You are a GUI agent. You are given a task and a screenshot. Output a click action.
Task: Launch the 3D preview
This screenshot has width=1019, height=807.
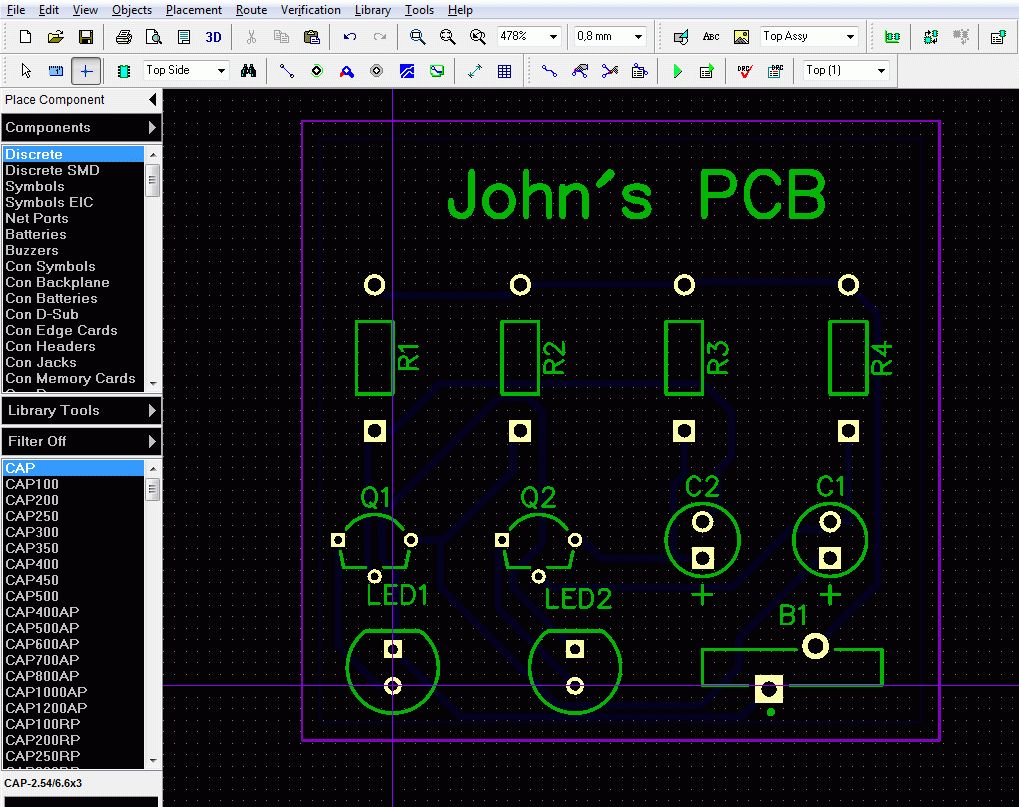(214, 36)
